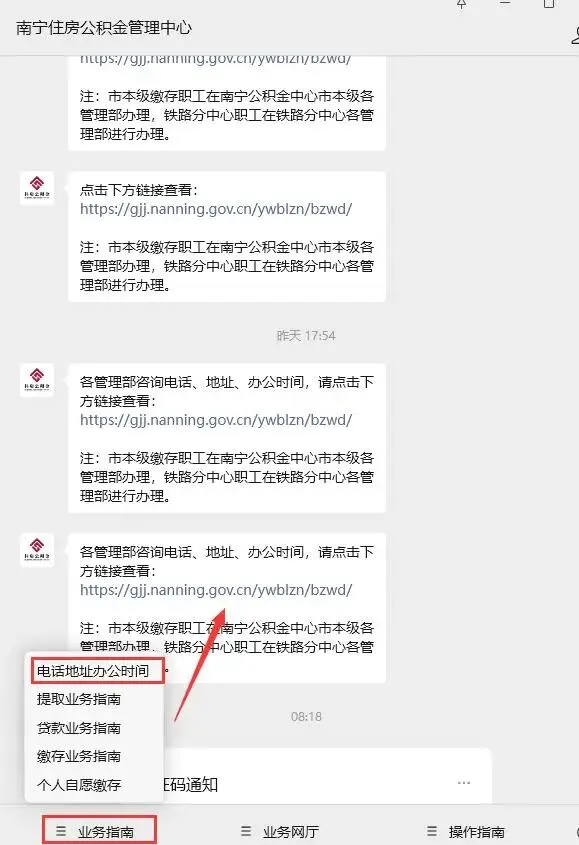
Task: Choose 缴存业务指南 from the popup
Action: [79, 756]
